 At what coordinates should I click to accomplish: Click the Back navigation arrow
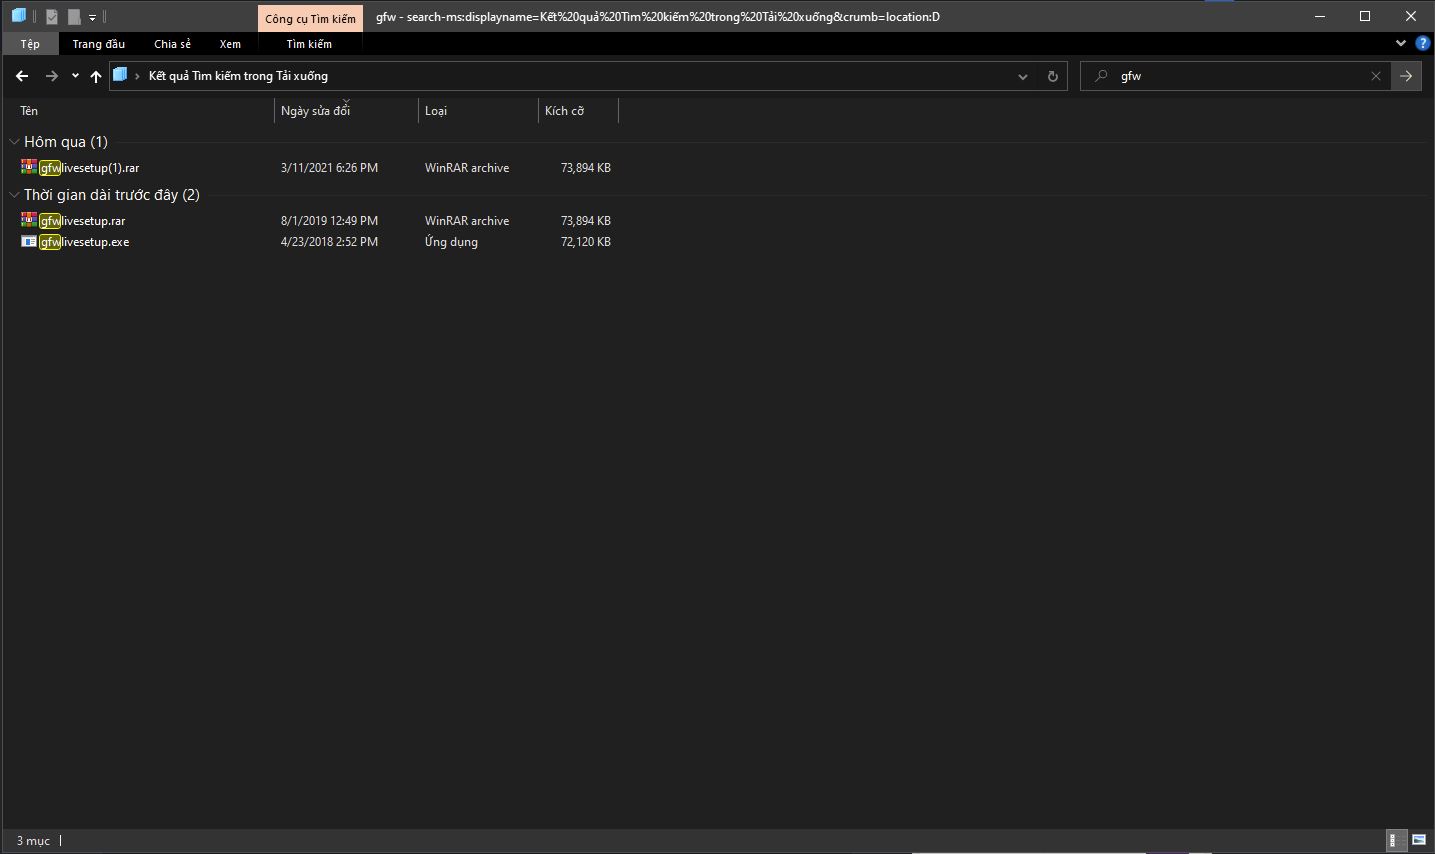click(x=22, y=76)
